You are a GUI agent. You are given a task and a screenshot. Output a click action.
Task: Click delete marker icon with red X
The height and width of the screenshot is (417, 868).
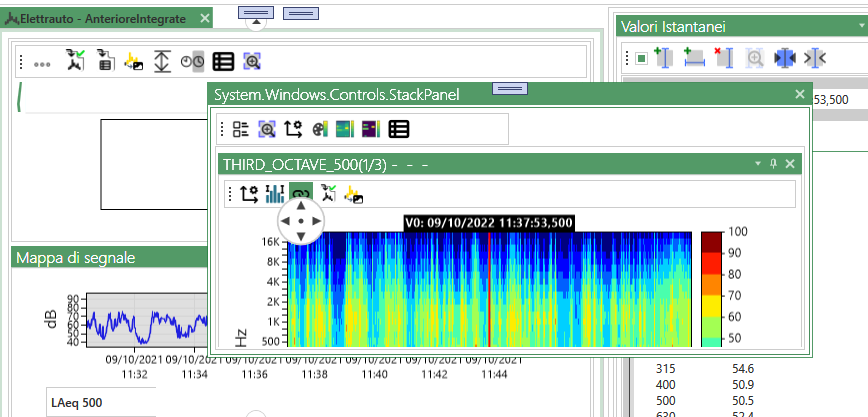pos(724,58)
